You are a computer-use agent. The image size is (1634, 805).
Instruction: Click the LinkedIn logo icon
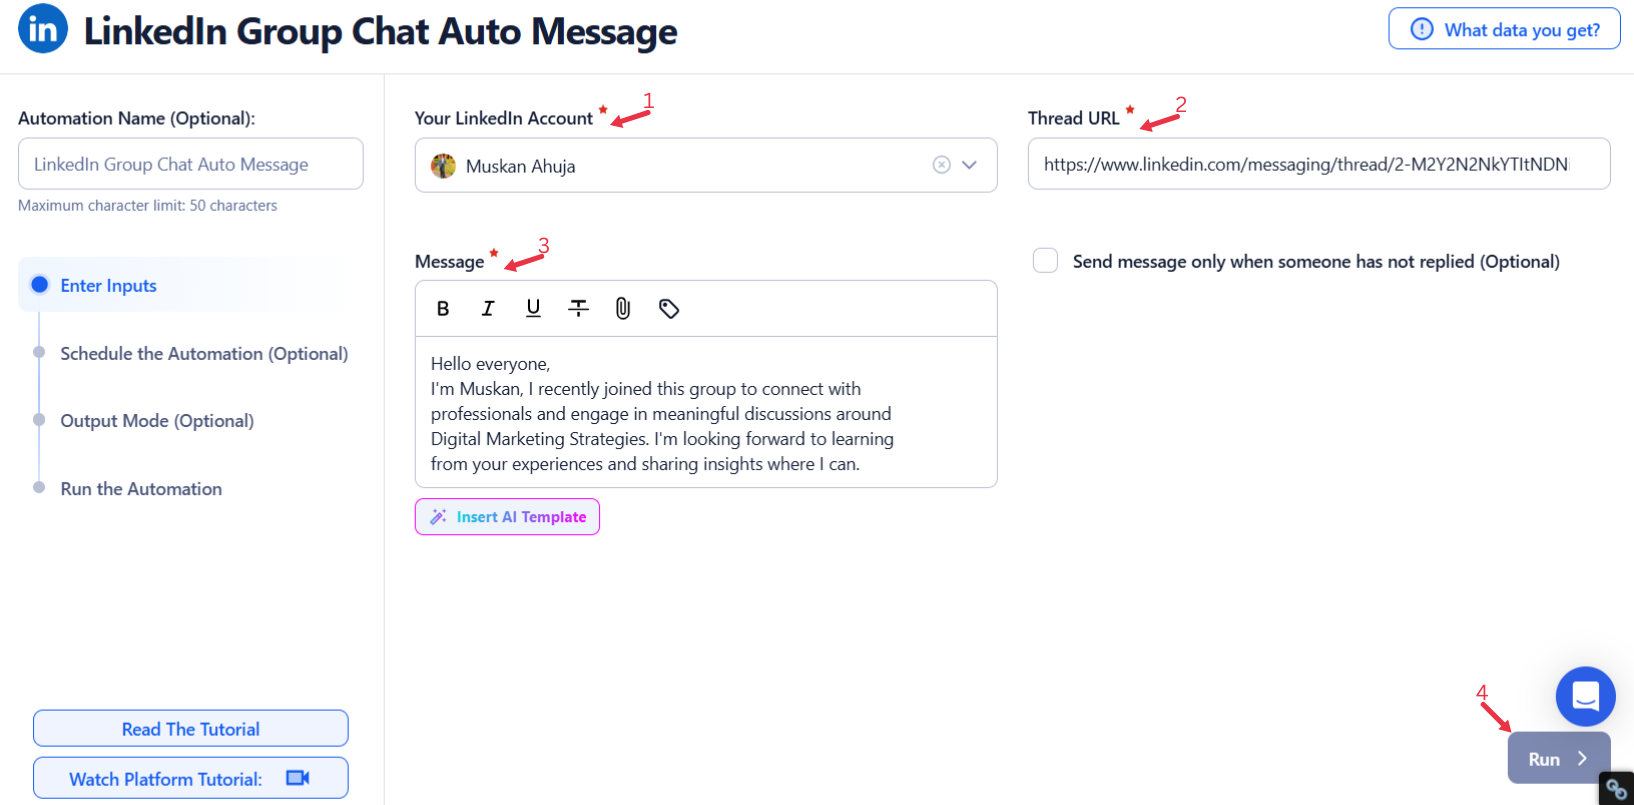(x=43, y=29)
